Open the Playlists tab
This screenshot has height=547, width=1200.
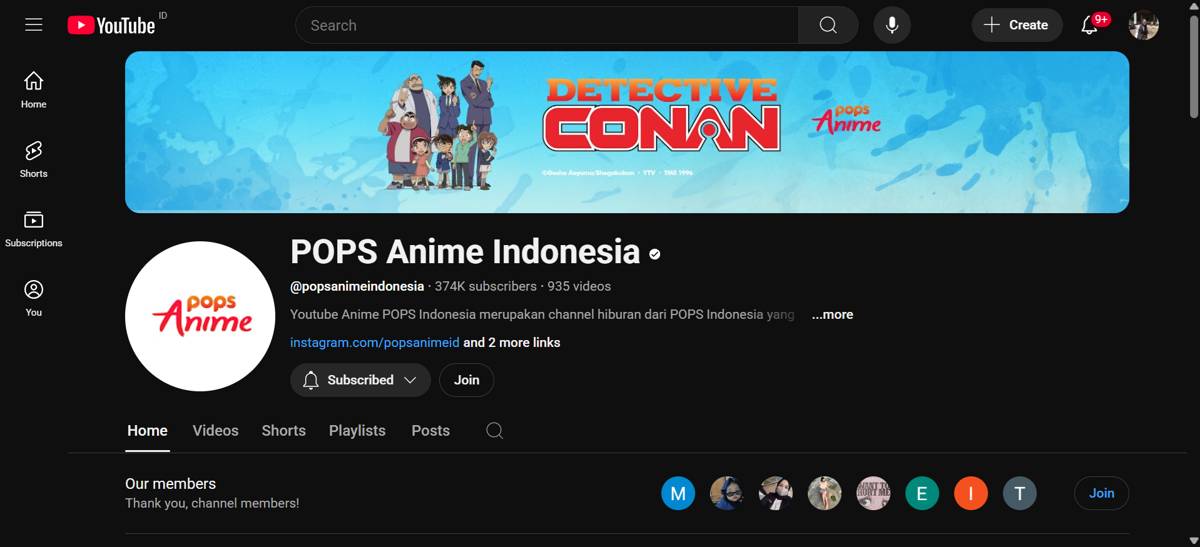click(357, 431)
